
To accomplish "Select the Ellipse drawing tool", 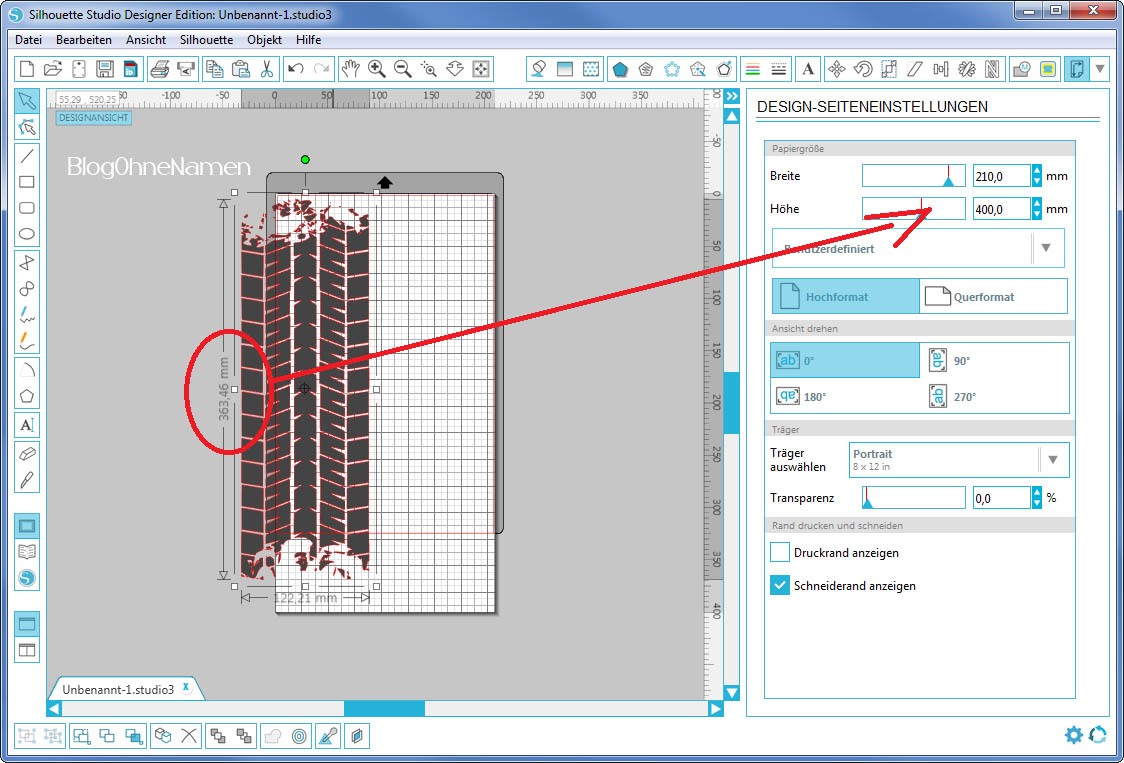I will [x=27, y=234].
